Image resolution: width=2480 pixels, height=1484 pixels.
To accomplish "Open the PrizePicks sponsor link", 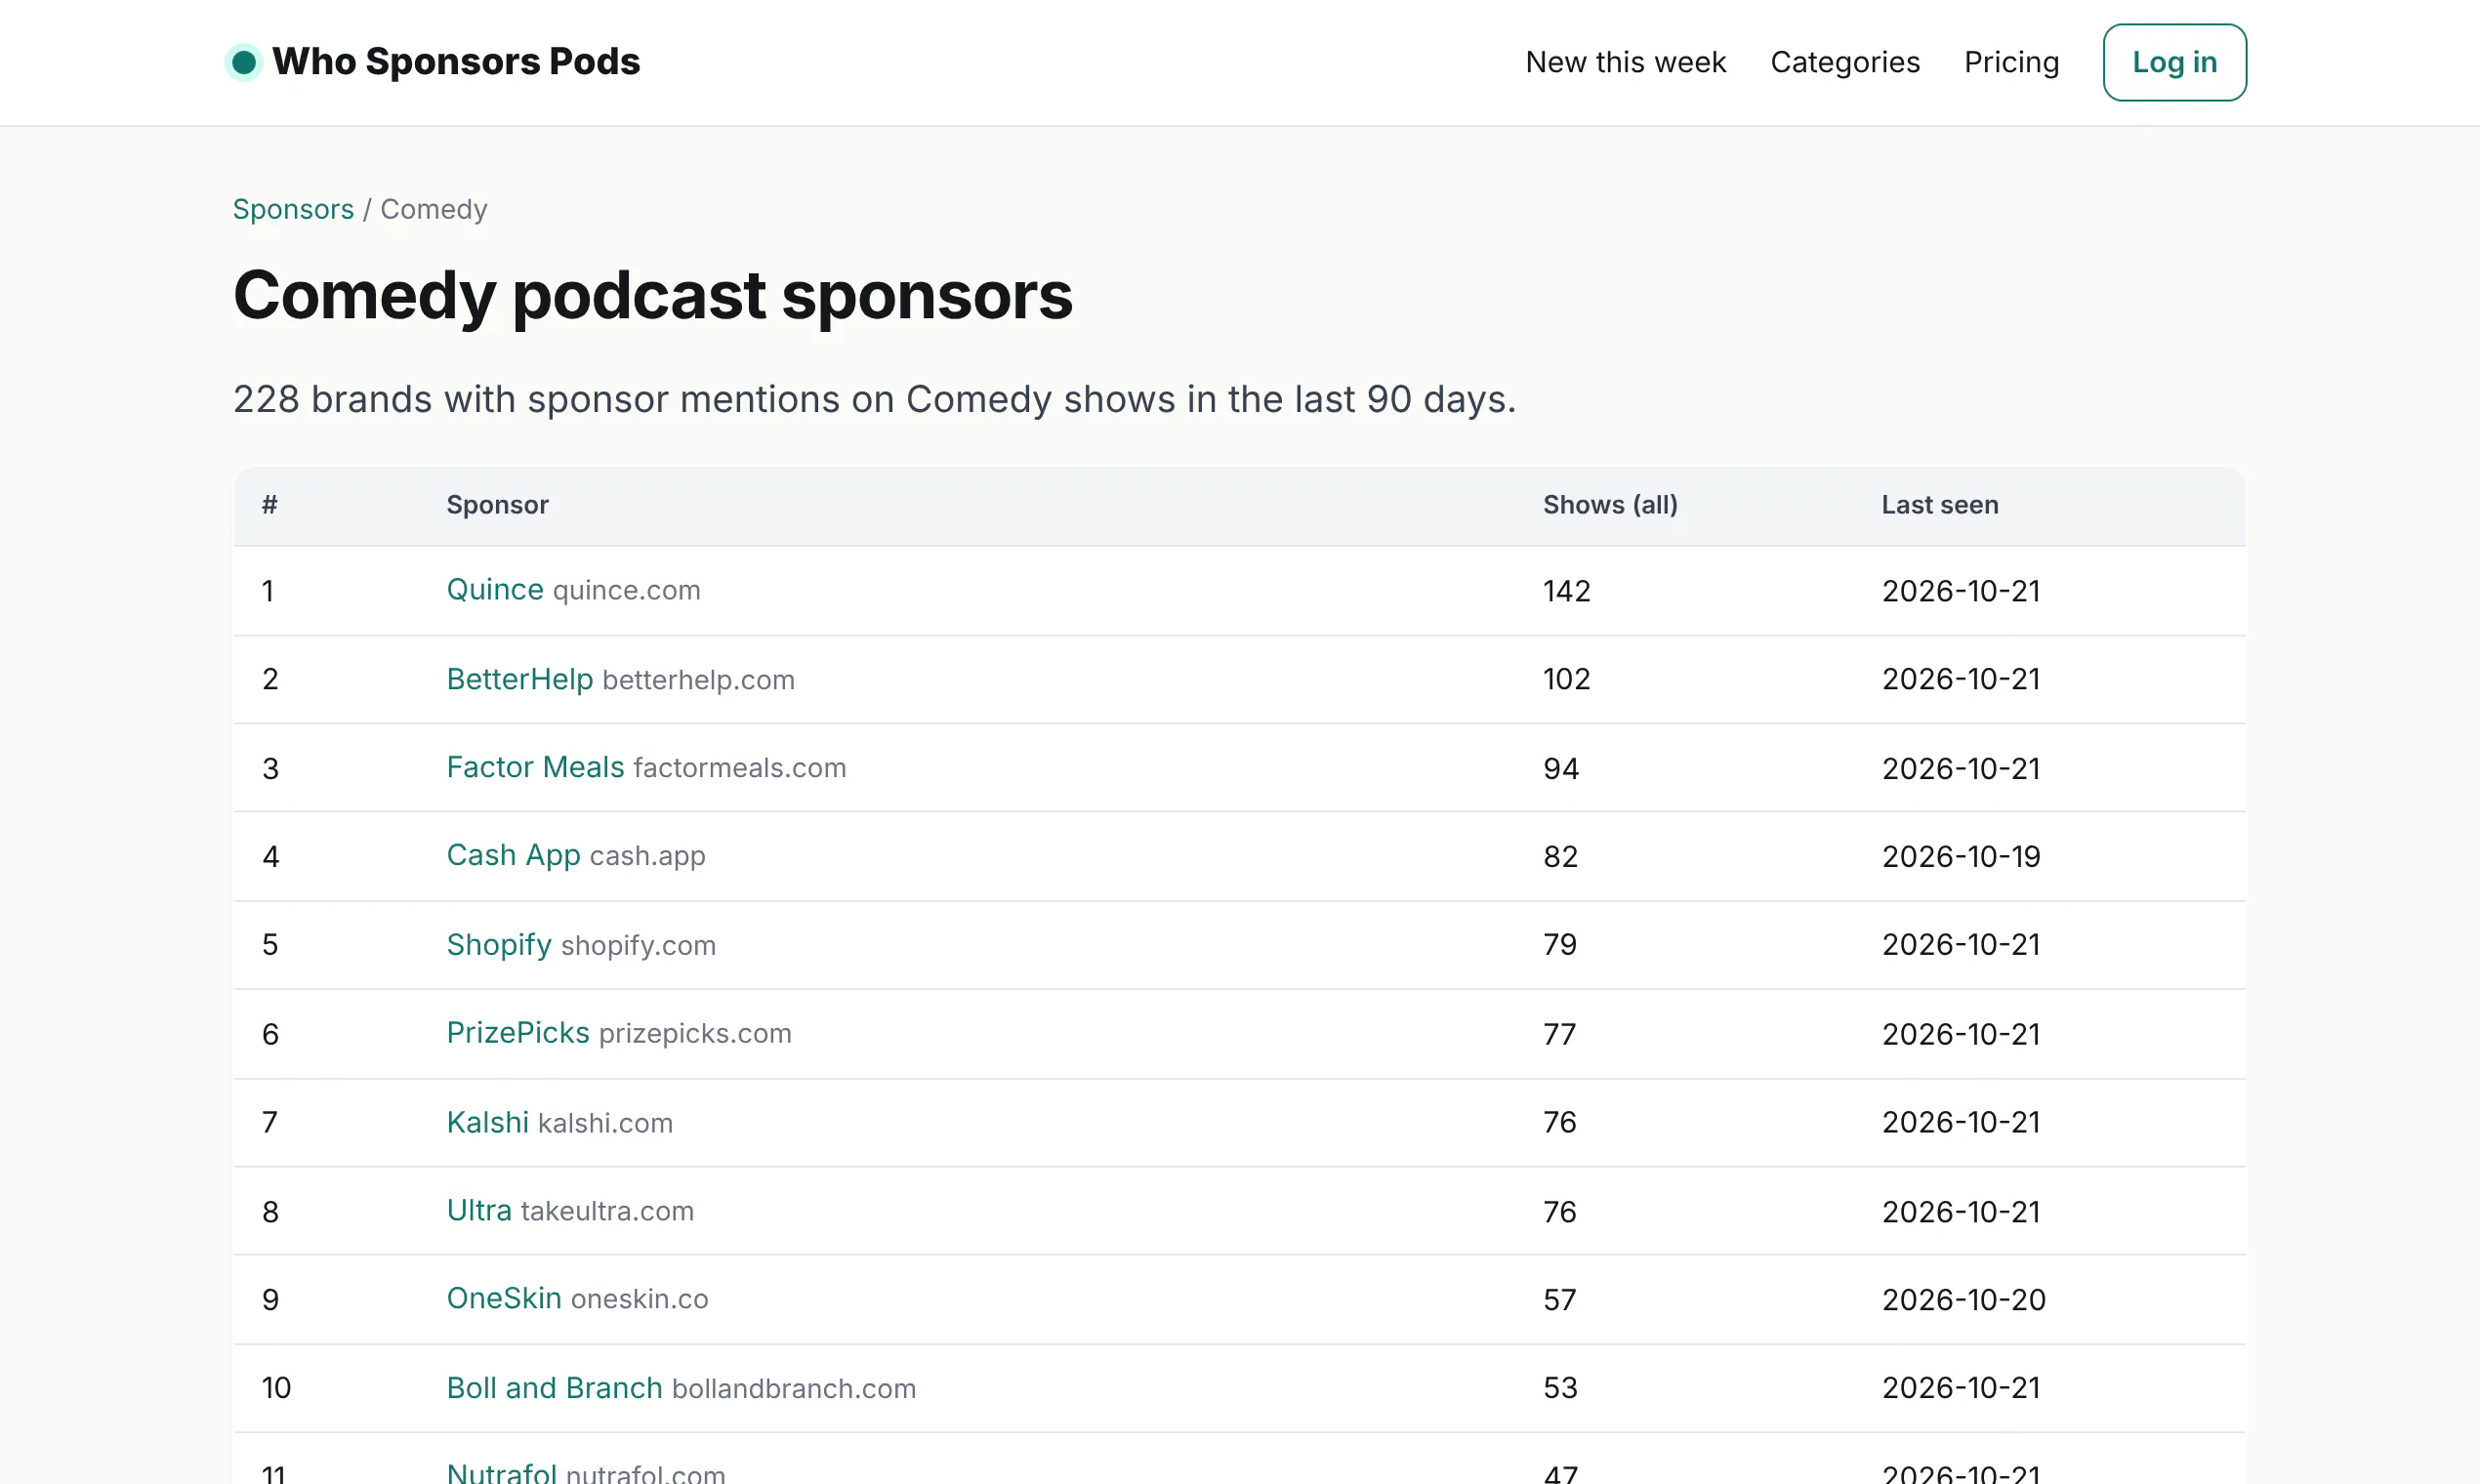I will click(518, 1033).
